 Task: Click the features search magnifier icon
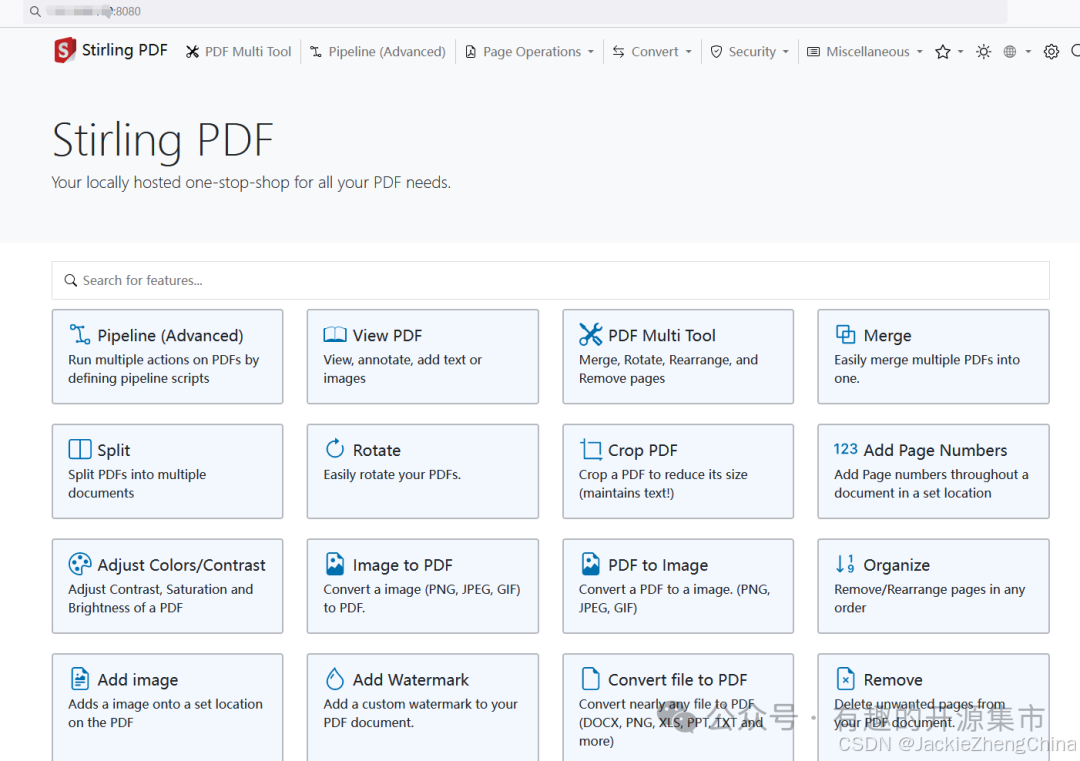[x=70, y=280]
